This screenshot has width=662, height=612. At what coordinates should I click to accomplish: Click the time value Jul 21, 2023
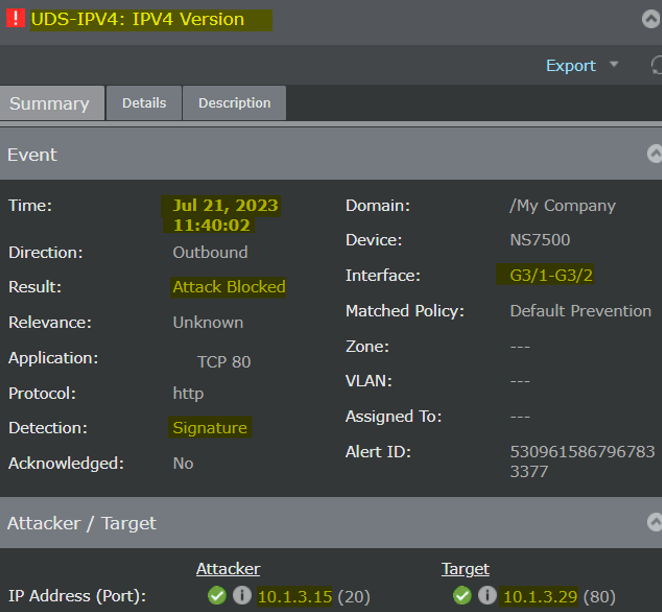pos(225,205)
